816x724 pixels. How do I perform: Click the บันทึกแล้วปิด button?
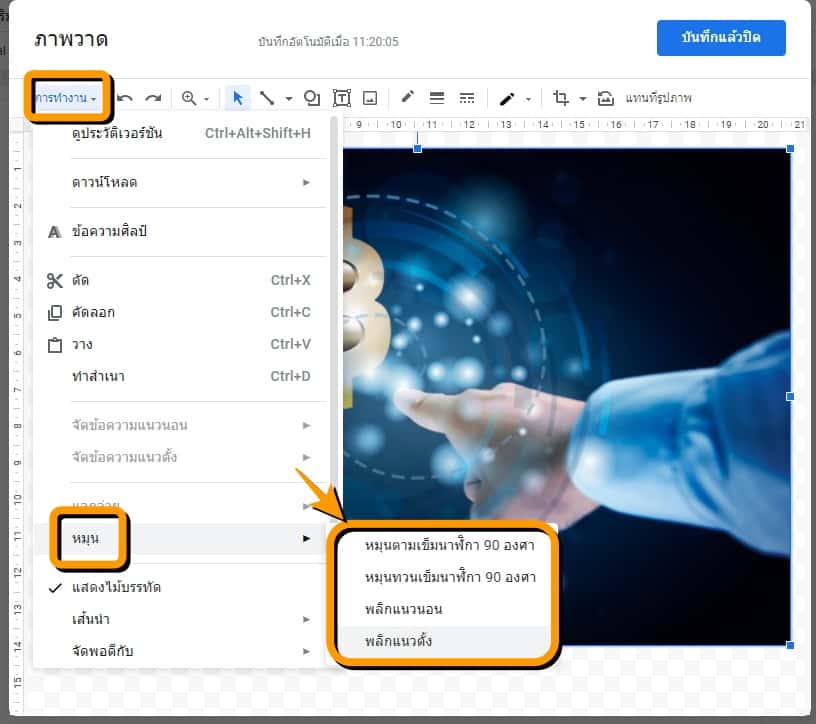point(720,37)
